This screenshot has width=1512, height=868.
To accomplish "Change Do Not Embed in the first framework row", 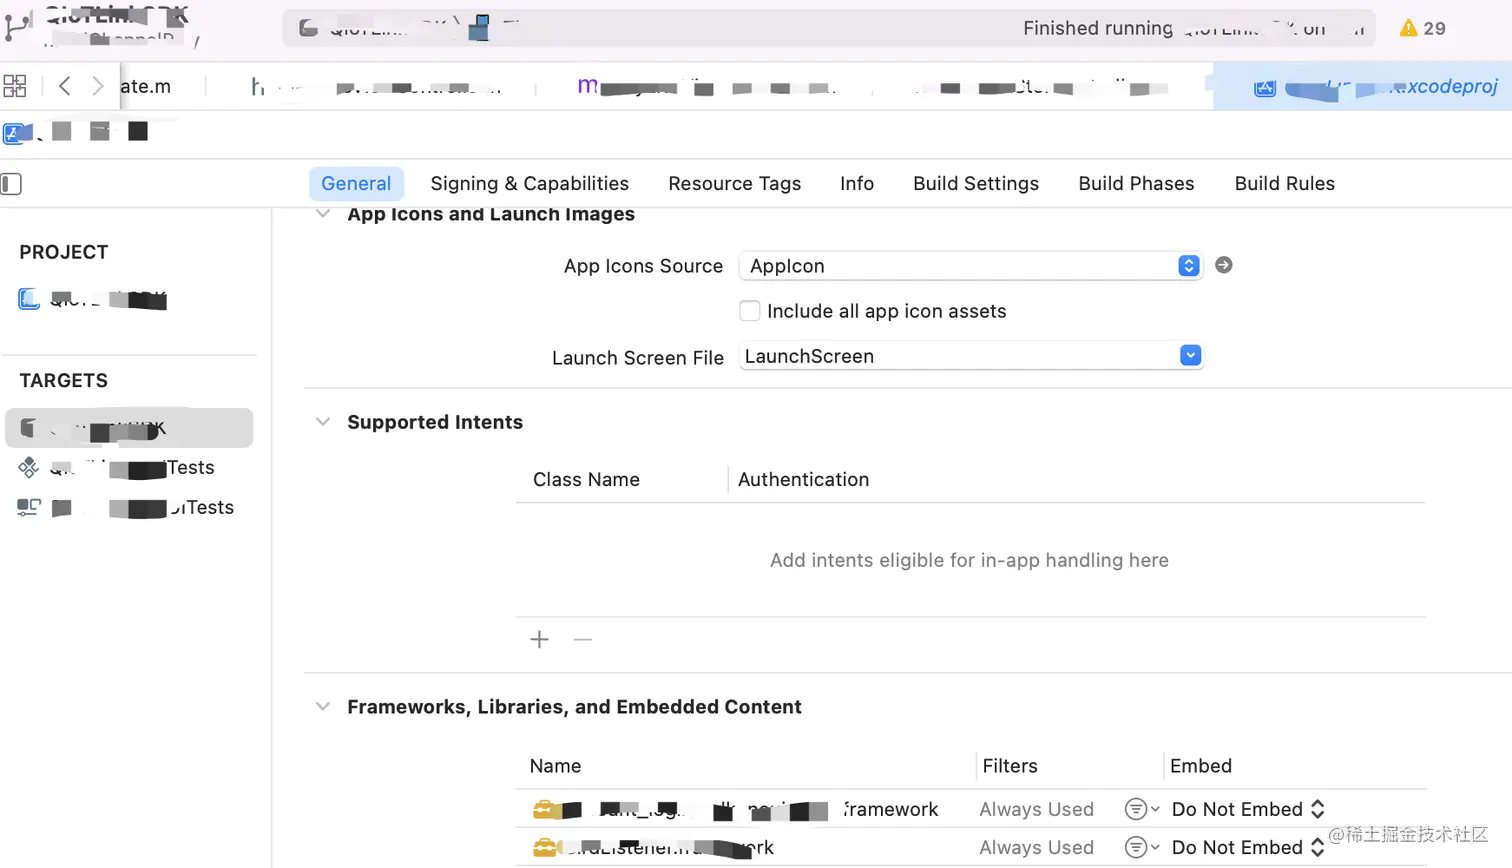I will click(x=1248, y=809).
